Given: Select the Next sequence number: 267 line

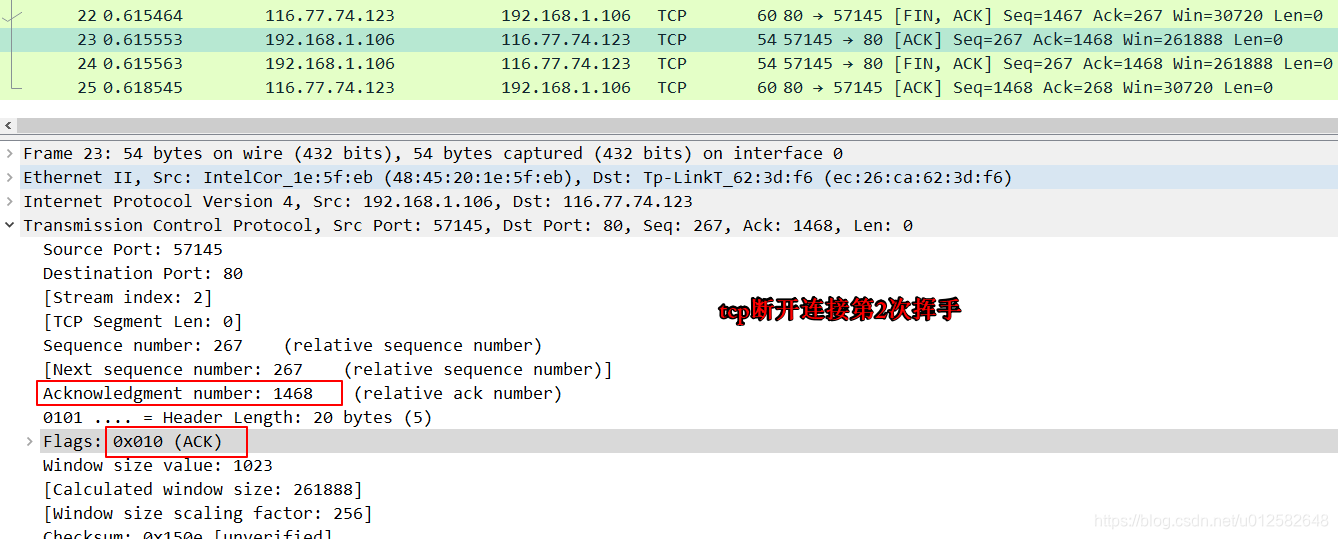Looking at the screenshot, I should [327, 369].
